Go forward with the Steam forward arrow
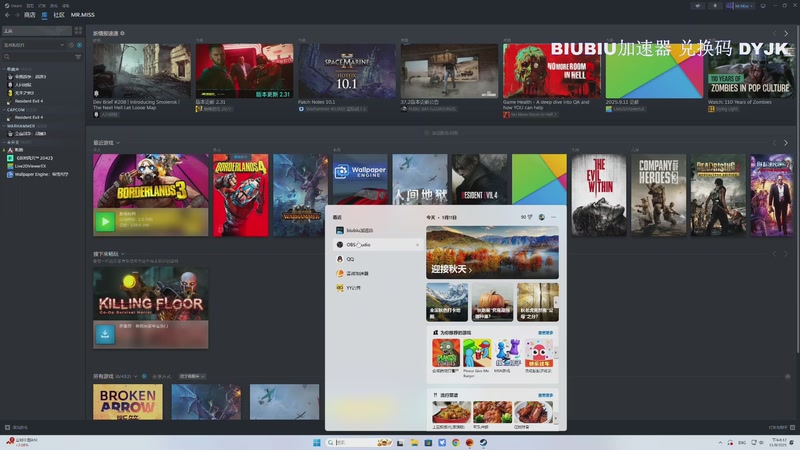This screenshot has width=800, height=450. coord(17,15)
